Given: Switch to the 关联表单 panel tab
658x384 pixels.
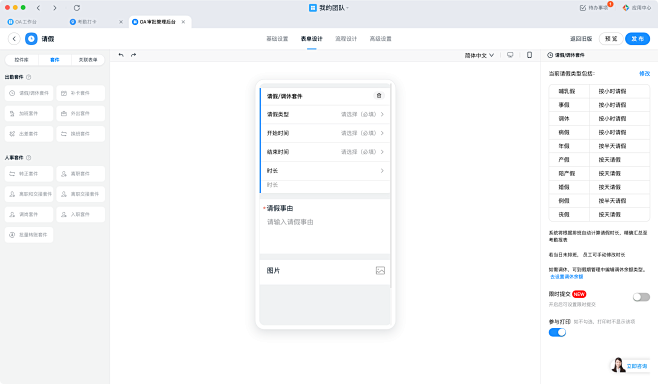Looking at the screenshot, I should [x=88, y=60].
